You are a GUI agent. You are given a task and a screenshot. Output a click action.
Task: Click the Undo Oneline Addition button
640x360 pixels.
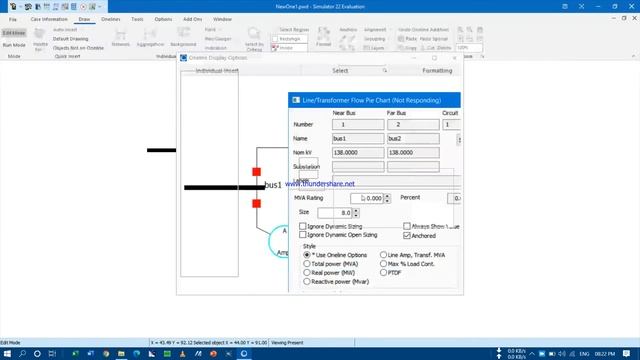coord(424,30)
